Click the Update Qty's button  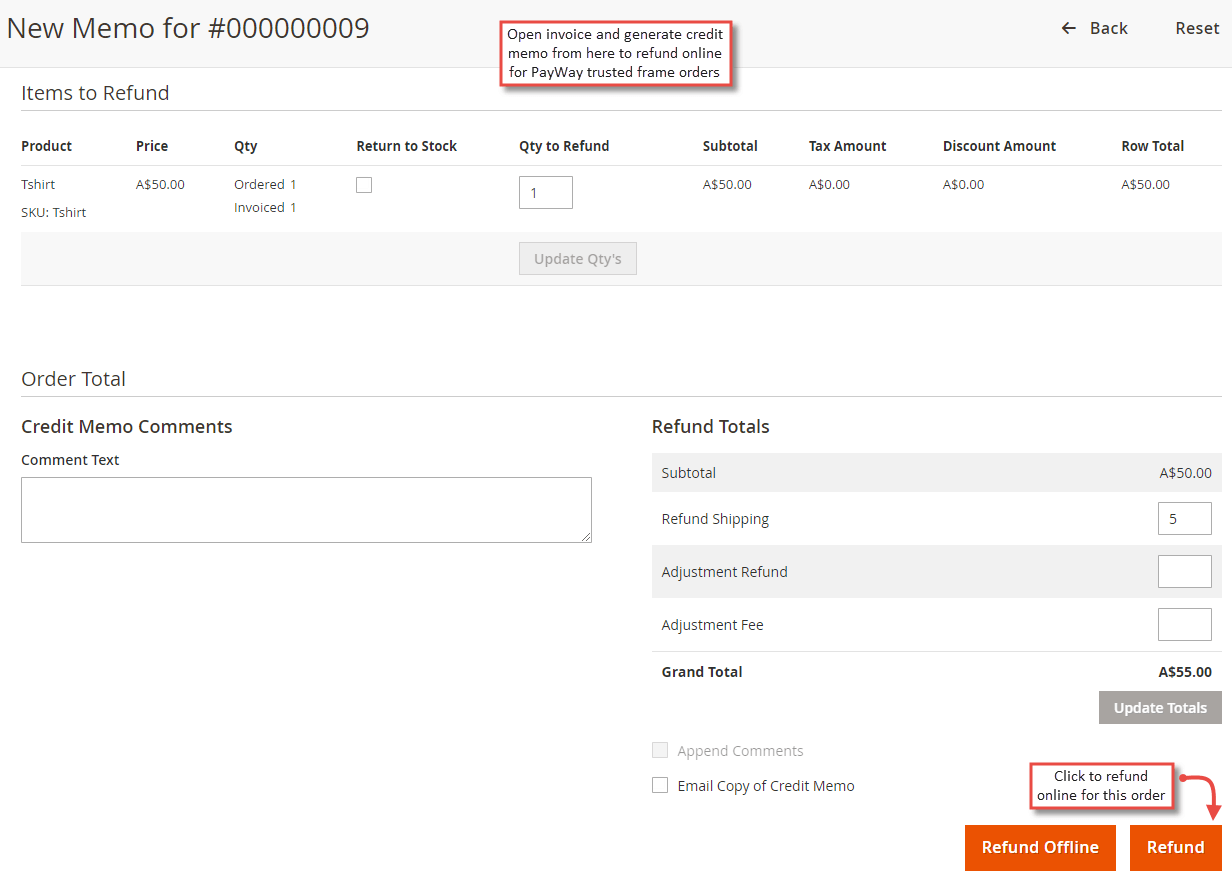578,259
